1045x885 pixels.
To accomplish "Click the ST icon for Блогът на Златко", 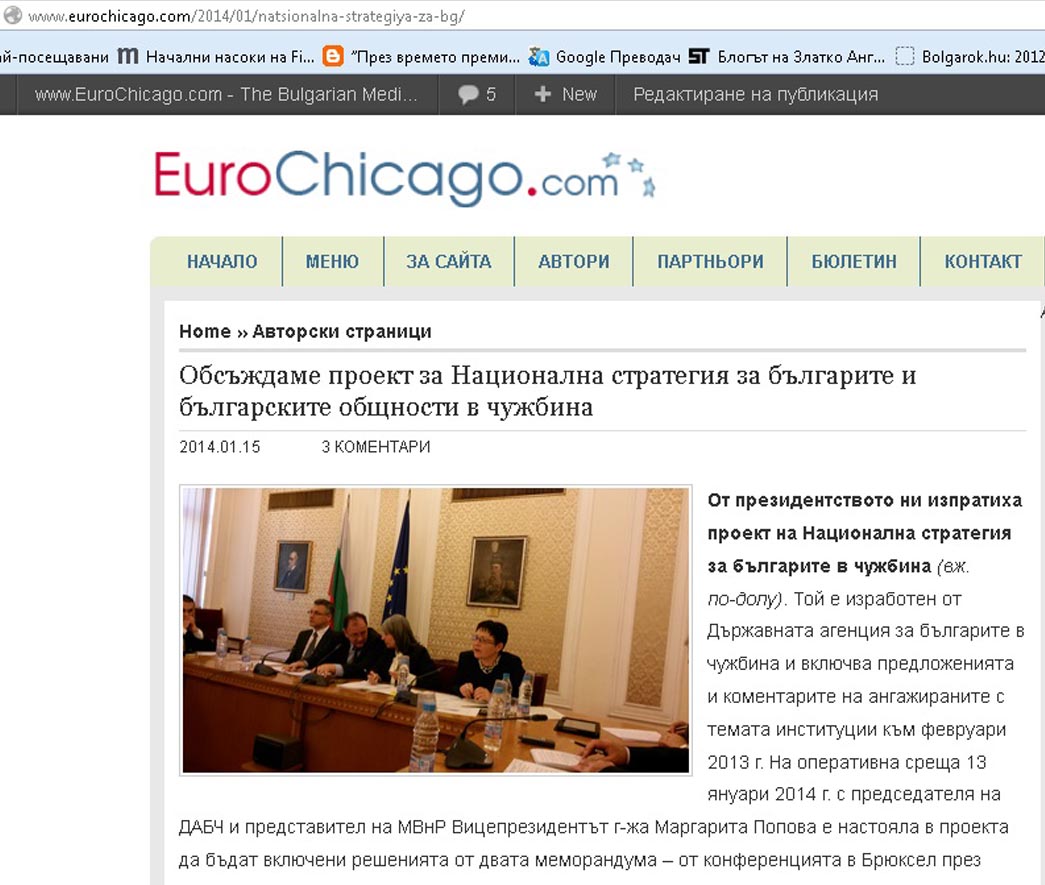I will (x=699, y=57).
